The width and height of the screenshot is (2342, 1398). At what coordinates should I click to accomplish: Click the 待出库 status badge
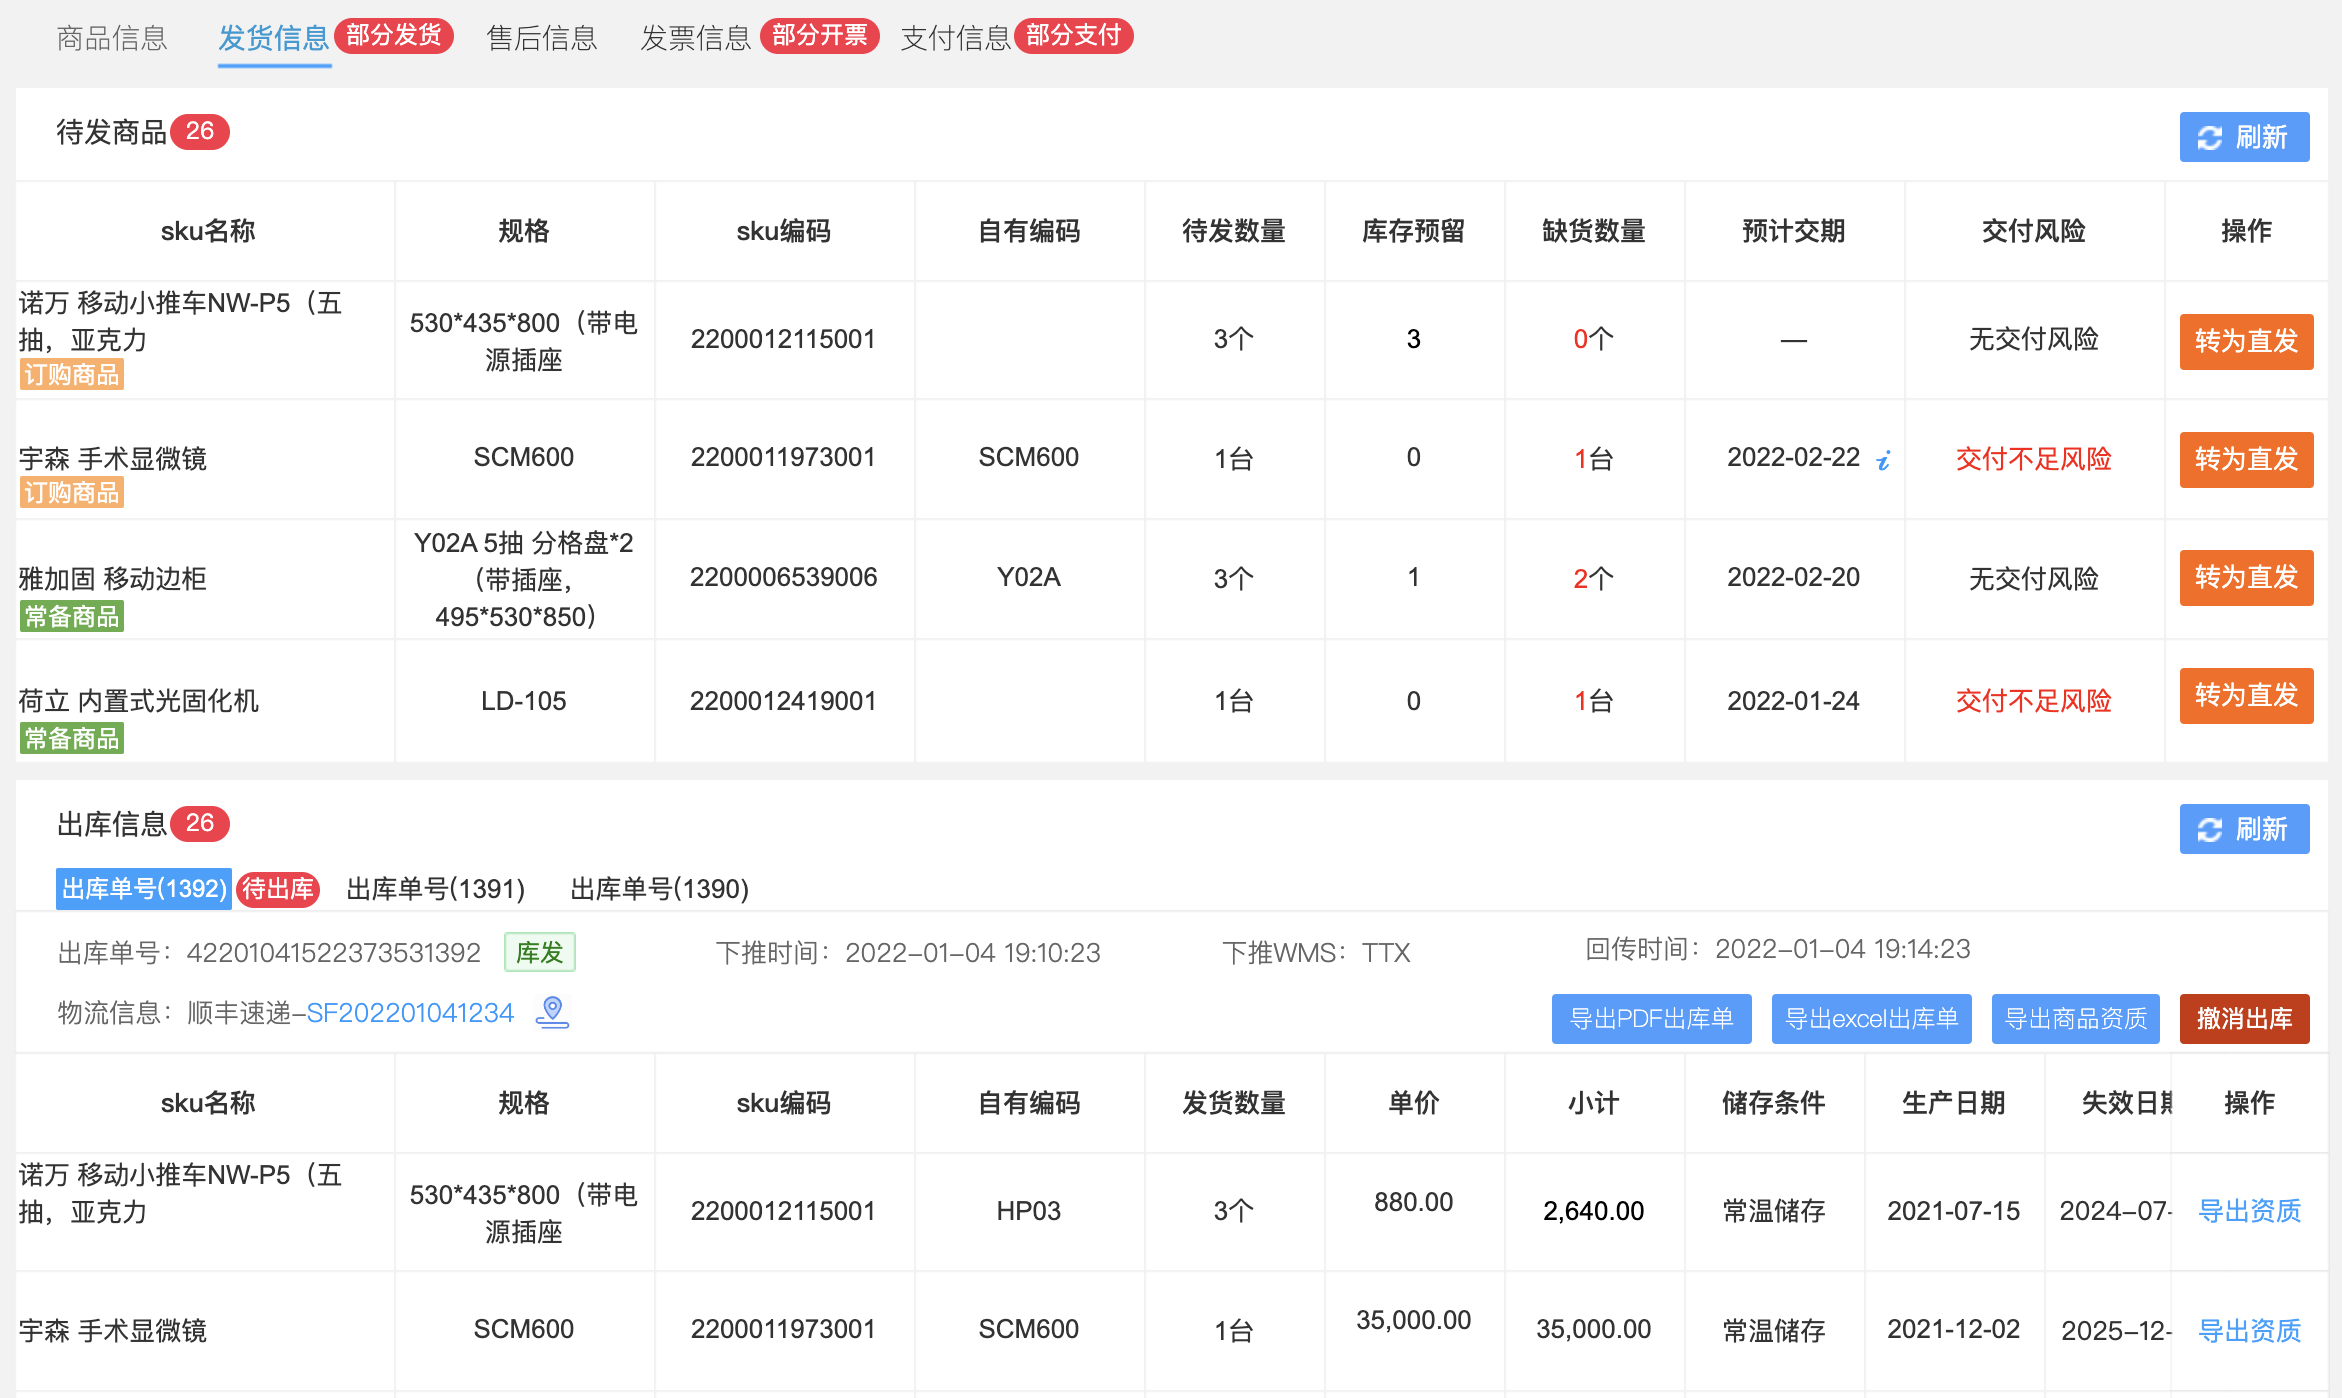point(278,889)
